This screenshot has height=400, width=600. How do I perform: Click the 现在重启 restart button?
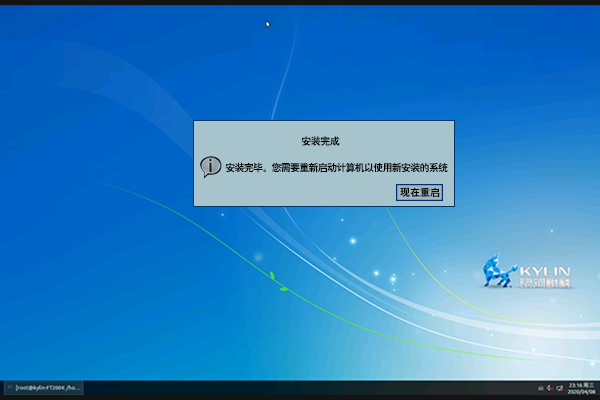pyautogui.click(x=420, y=192)
